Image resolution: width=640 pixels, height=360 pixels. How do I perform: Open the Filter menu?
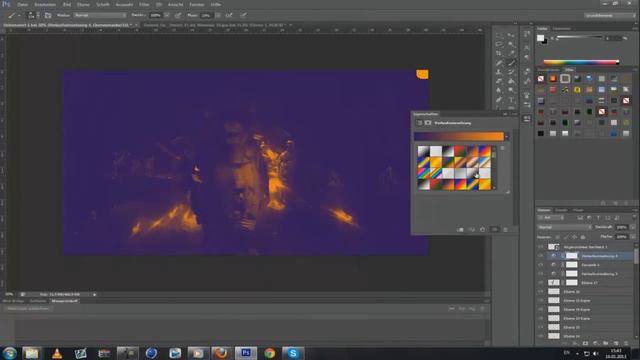pos(144,4)
